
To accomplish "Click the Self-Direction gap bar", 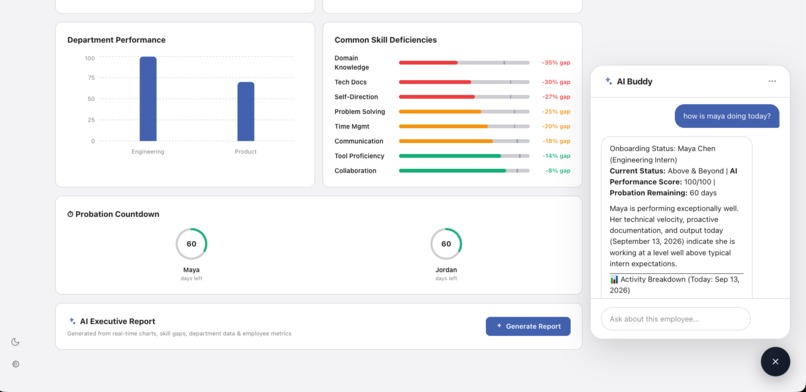I will [464, 97].
